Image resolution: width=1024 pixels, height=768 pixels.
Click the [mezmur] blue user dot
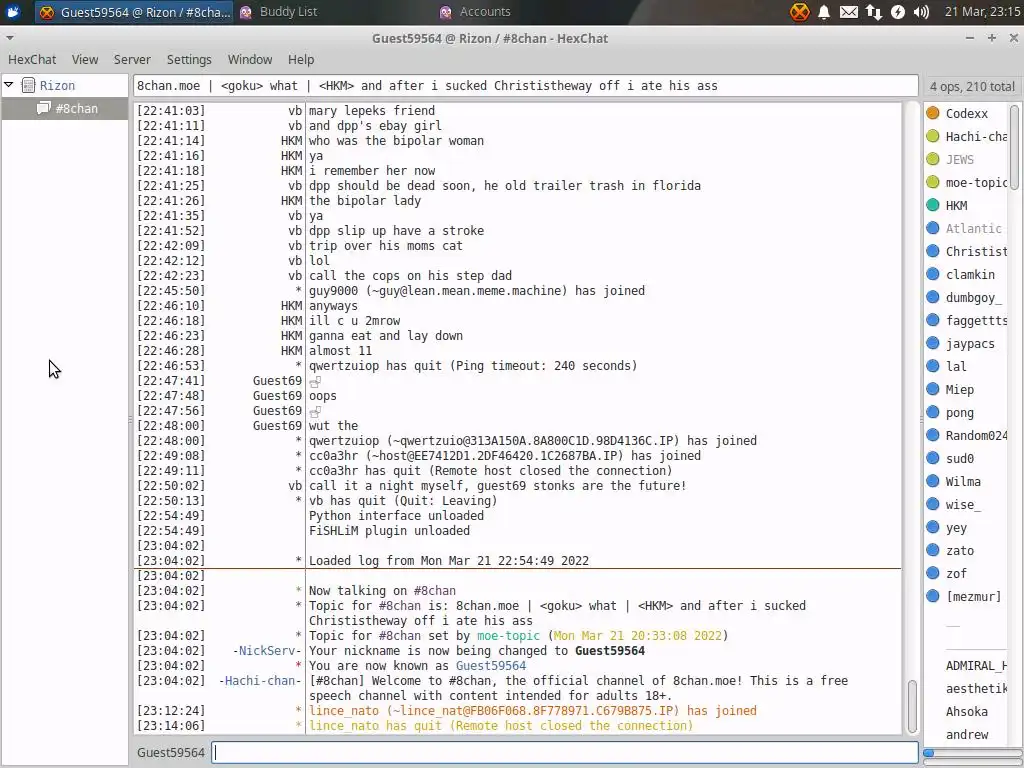point(933,596)
